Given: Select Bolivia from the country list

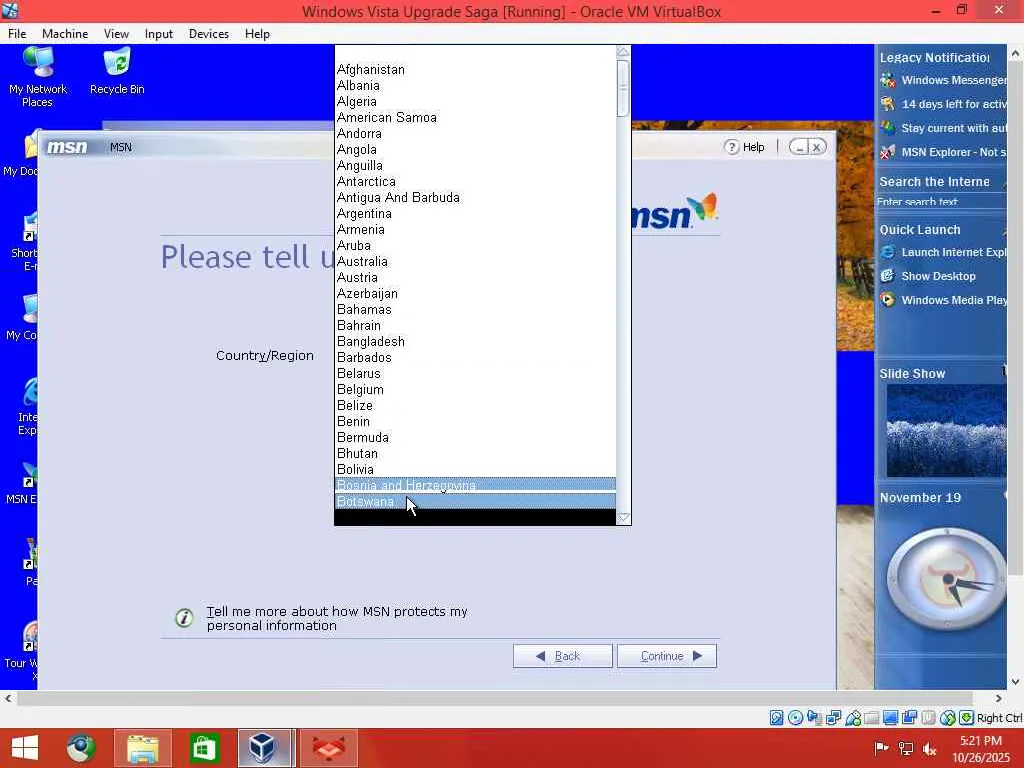Looking at the screenshot, I should click(475, 470).
